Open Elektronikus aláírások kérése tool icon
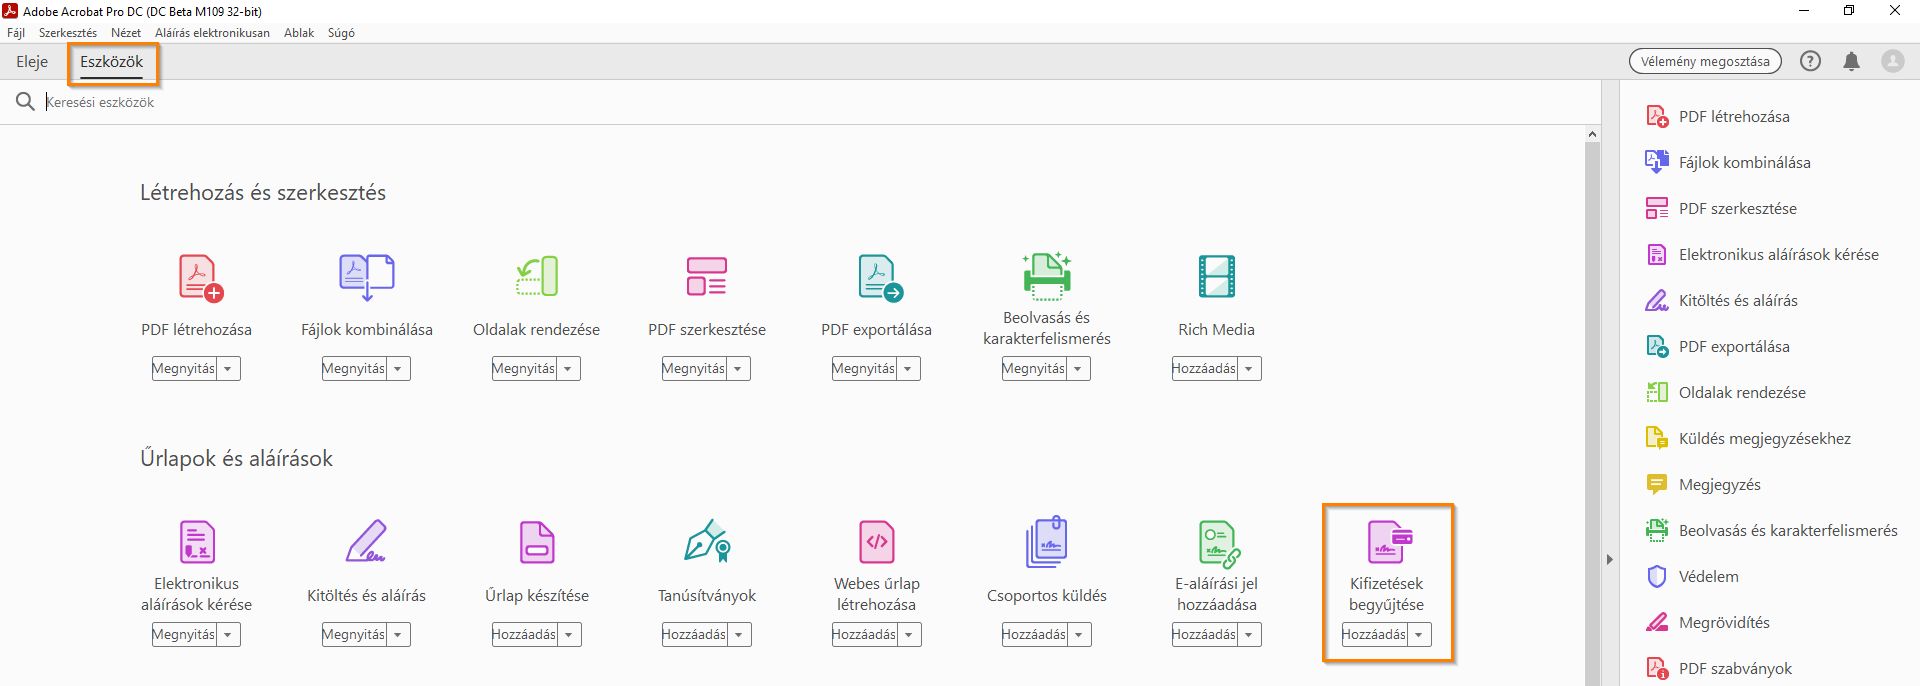The image size is (1920, 686). click(197, 542)
